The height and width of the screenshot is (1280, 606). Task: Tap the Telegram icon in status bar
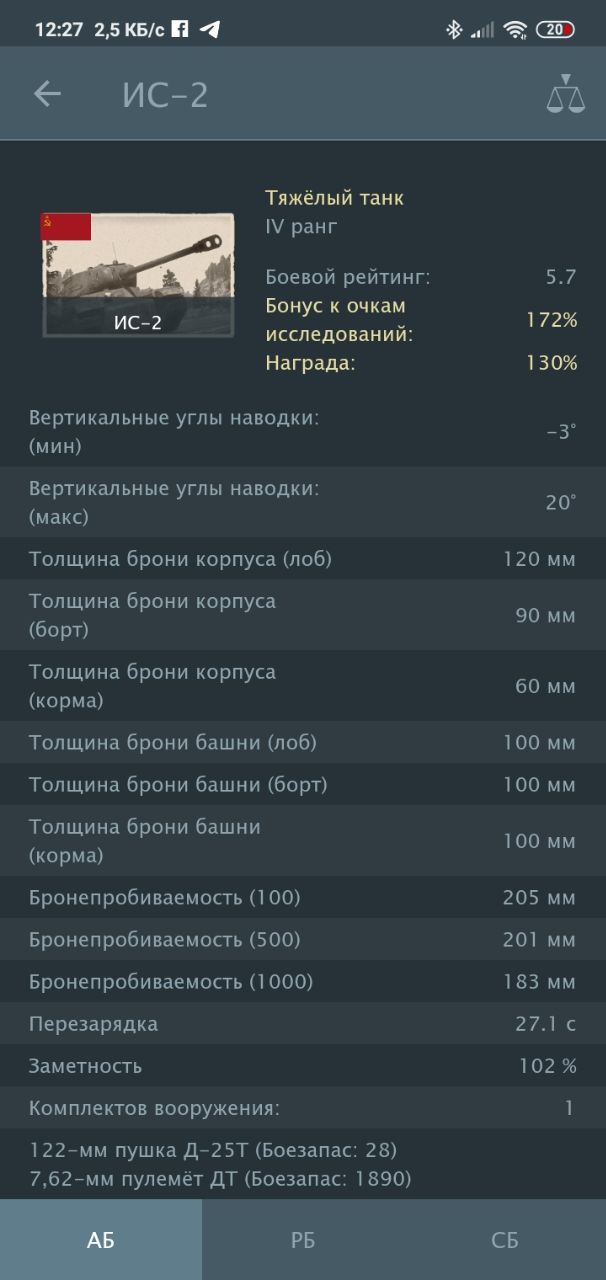(209, 29)
